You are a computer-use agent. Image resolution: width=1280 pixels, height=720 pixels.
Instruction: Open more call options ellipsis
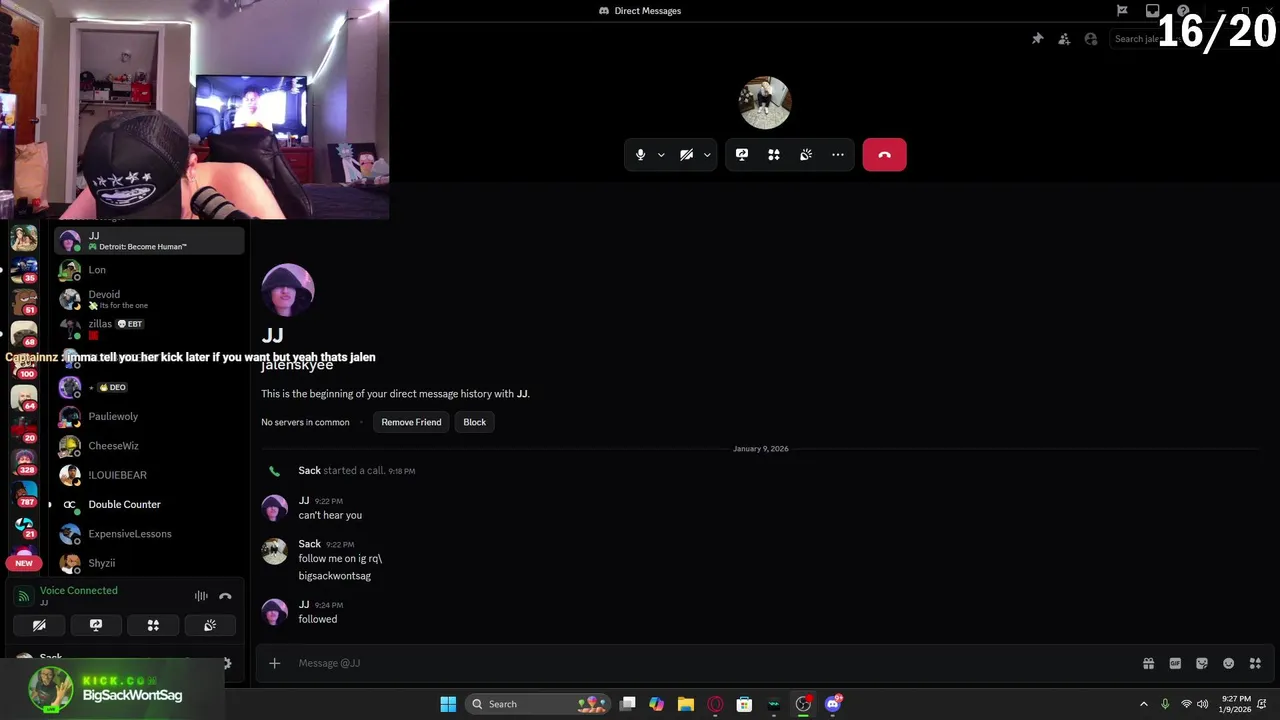pos(838,155)
